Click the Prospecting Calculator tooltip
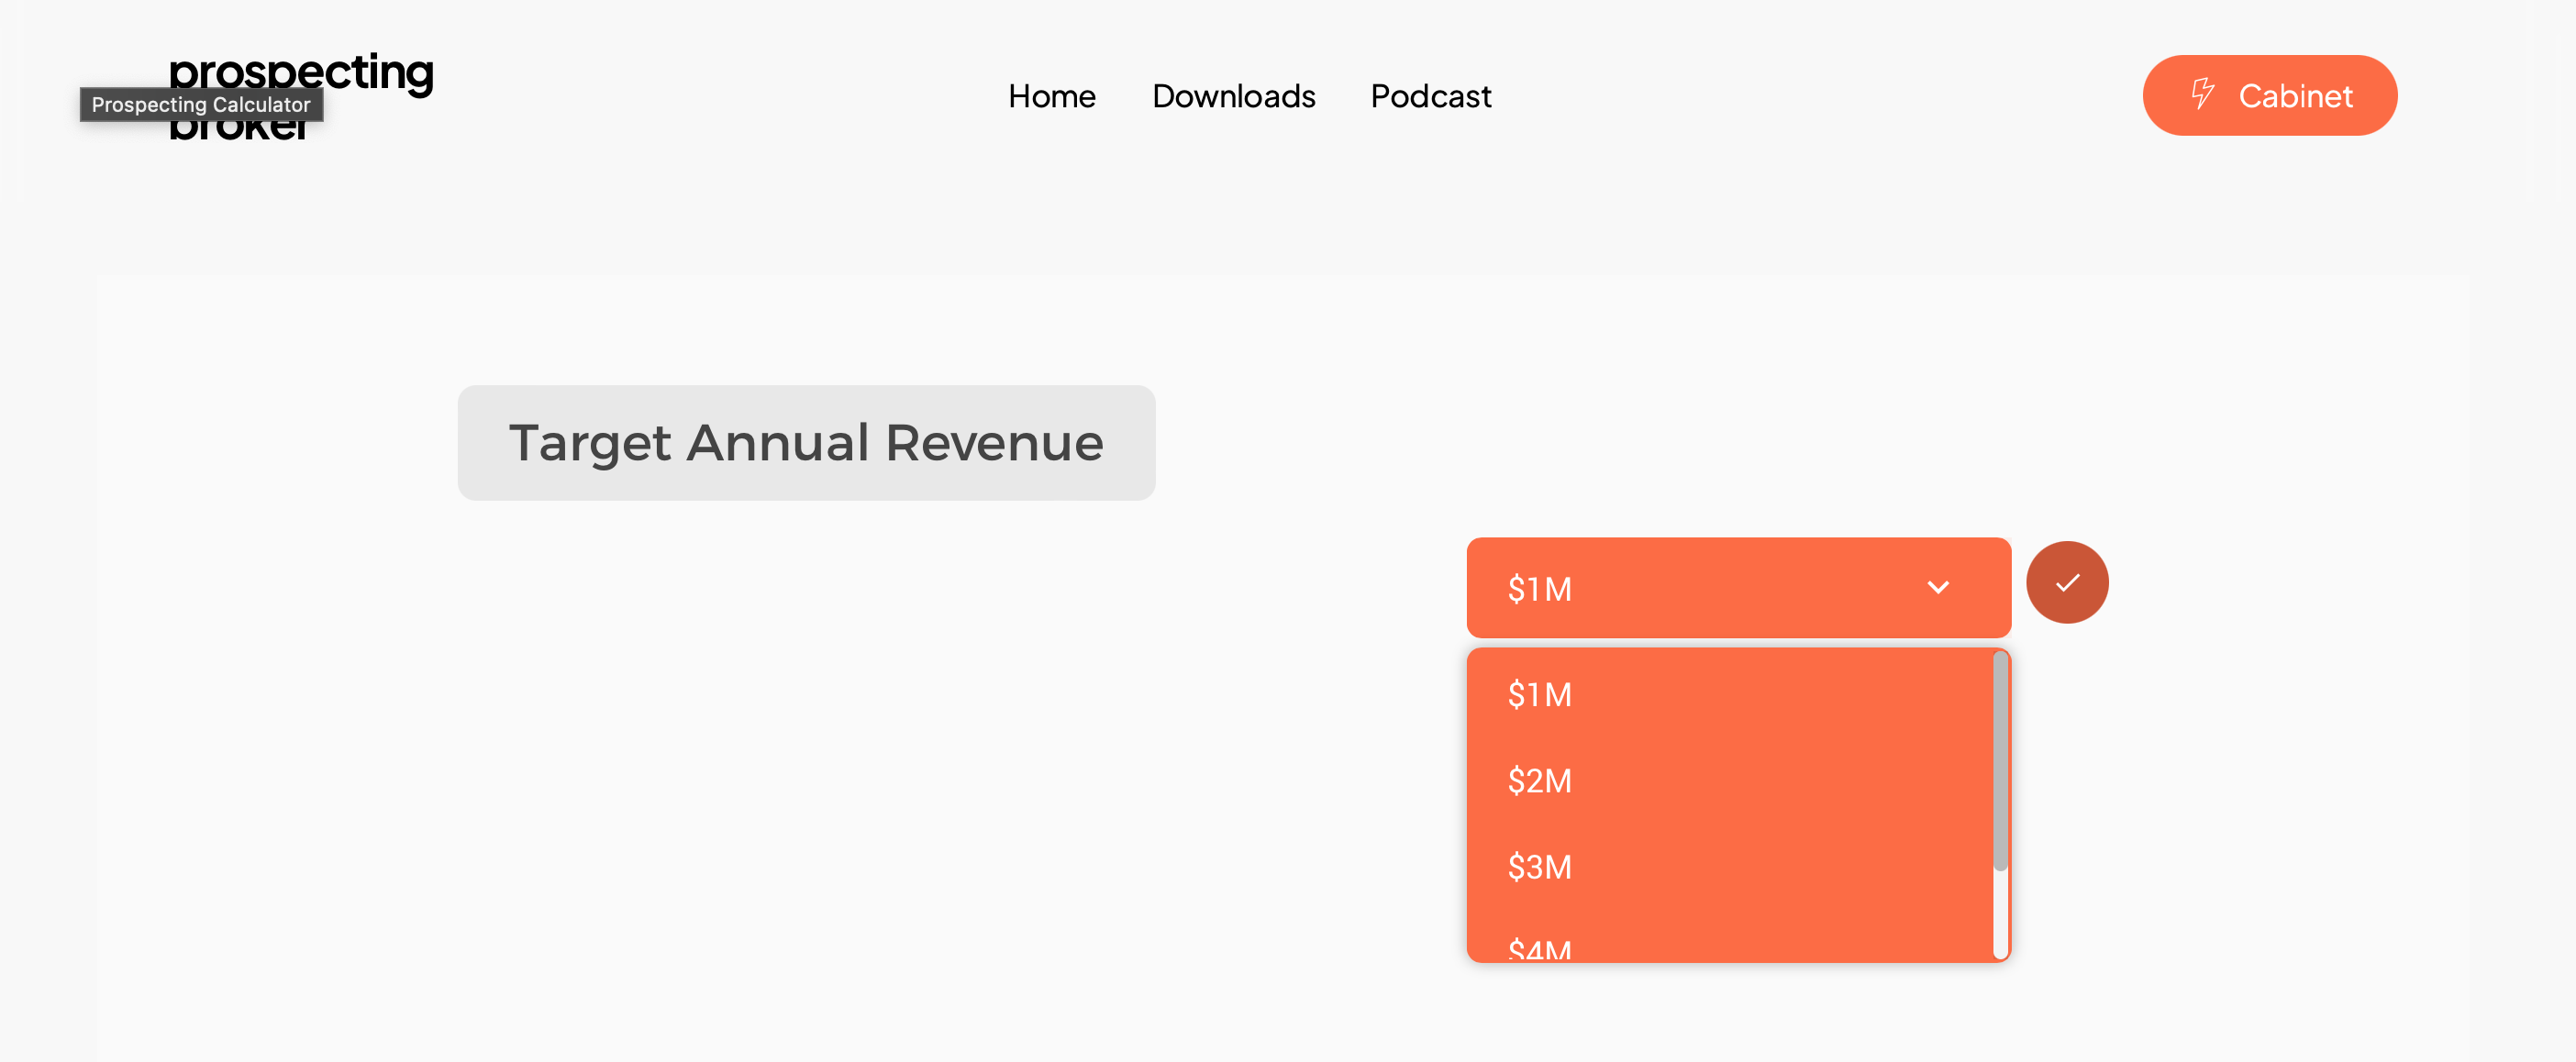 click(x=201, y=105)
